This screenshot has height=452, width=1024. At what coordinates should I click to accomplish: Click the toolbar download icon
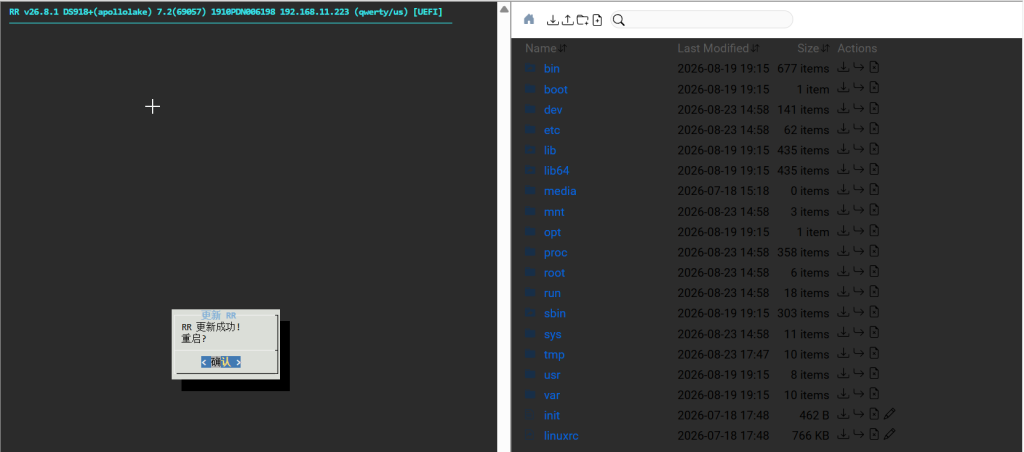tap(552, 20)
